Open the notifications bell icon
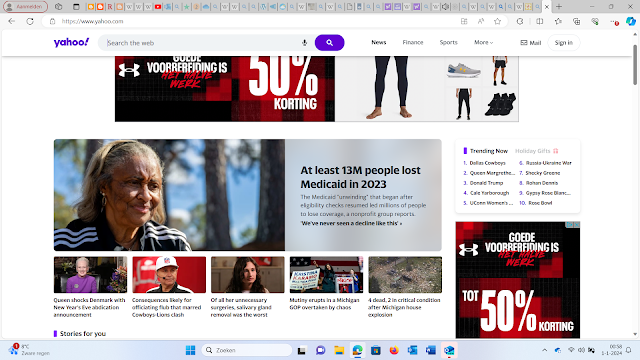This screenshot has height=360, width=640. click(x=629, y=350)
